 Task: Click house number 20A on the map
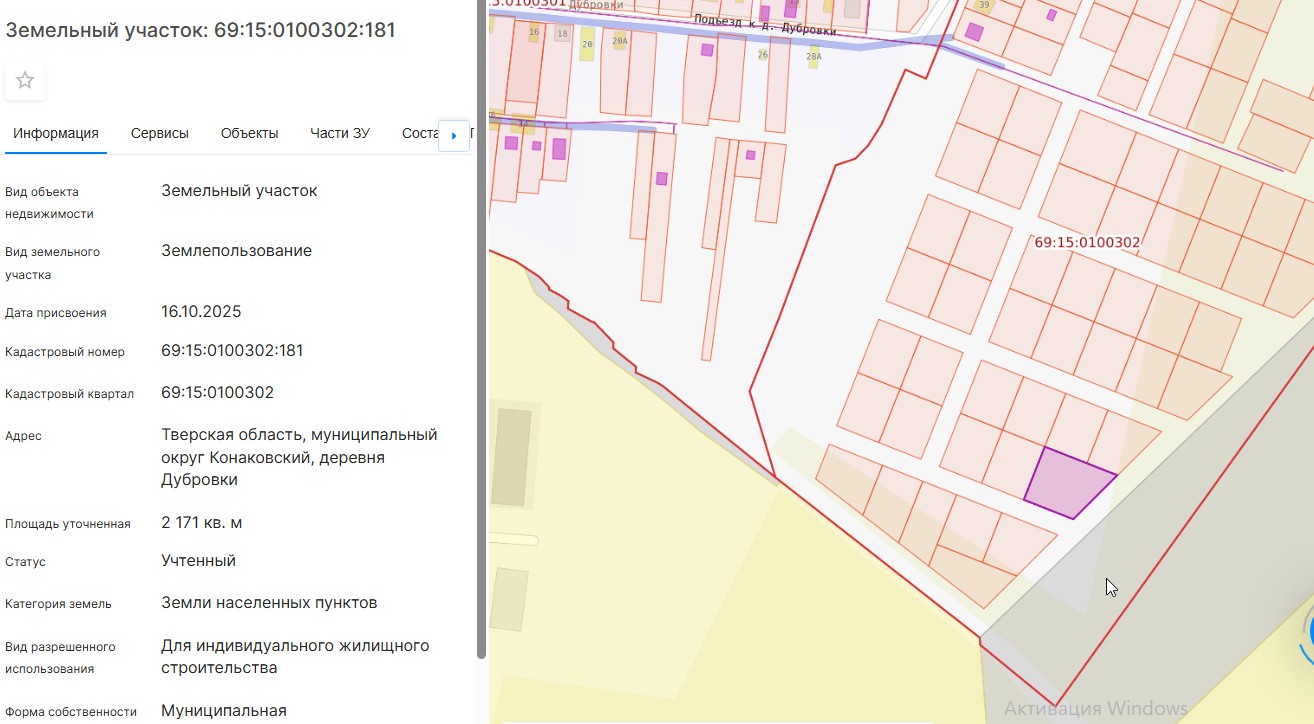[620, 41]
